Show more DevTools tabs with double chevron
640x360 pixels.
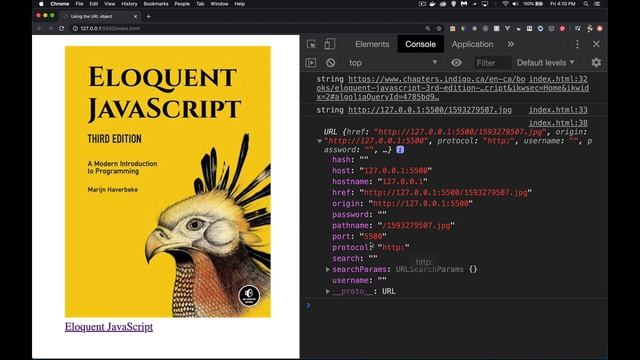511,44
